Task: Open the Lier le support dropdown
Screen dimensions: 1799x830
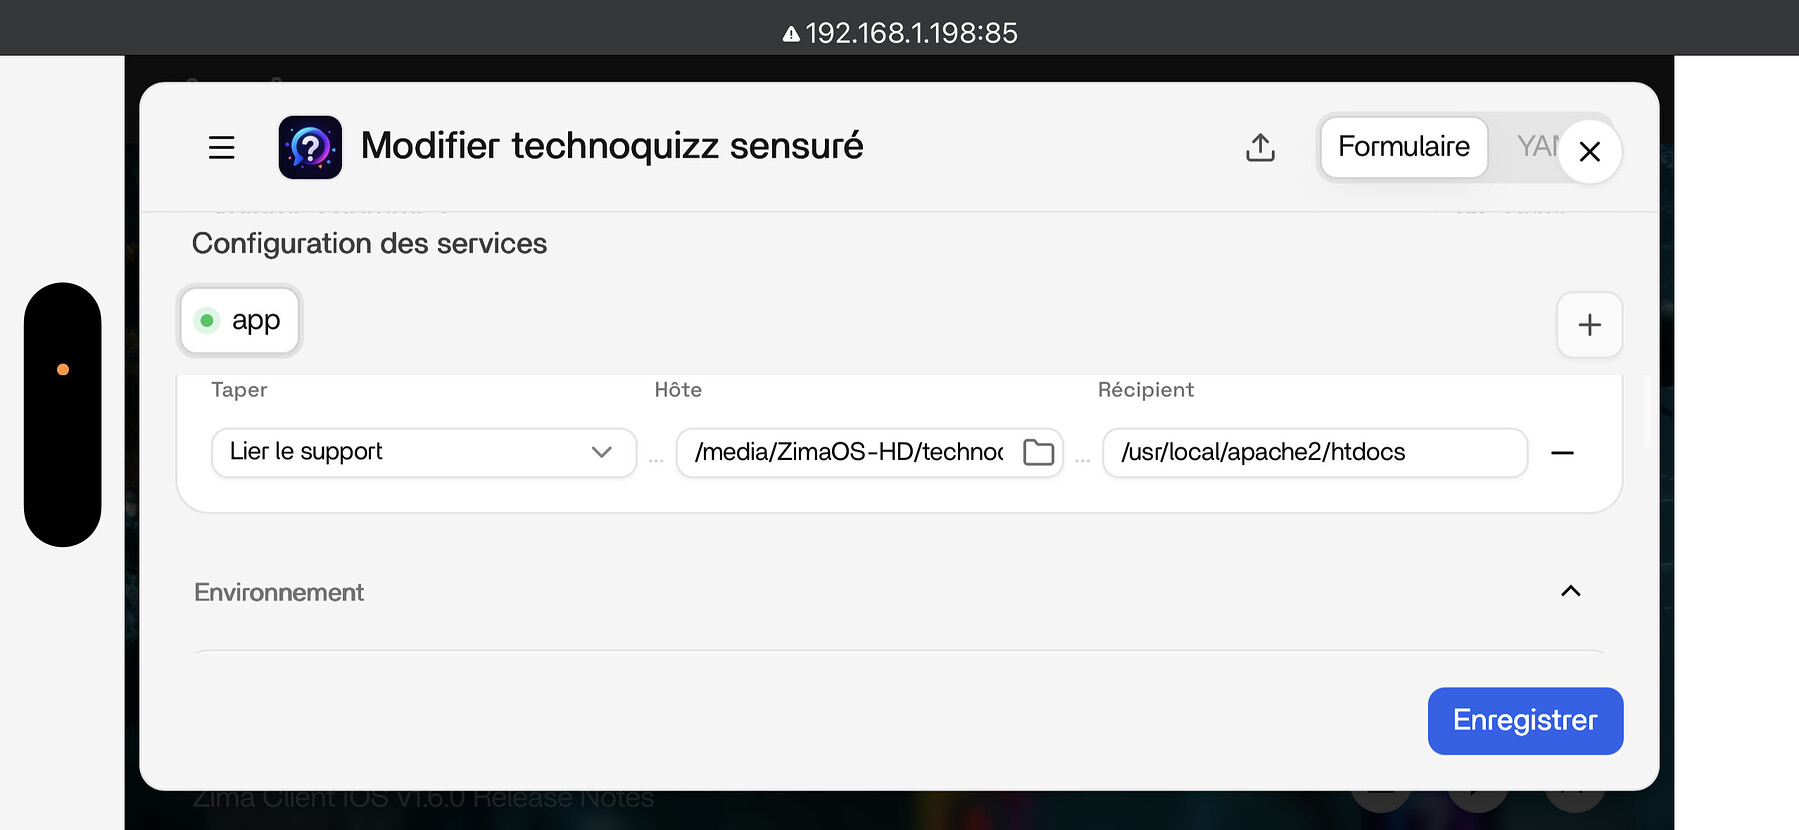Action: coord(424,452)
